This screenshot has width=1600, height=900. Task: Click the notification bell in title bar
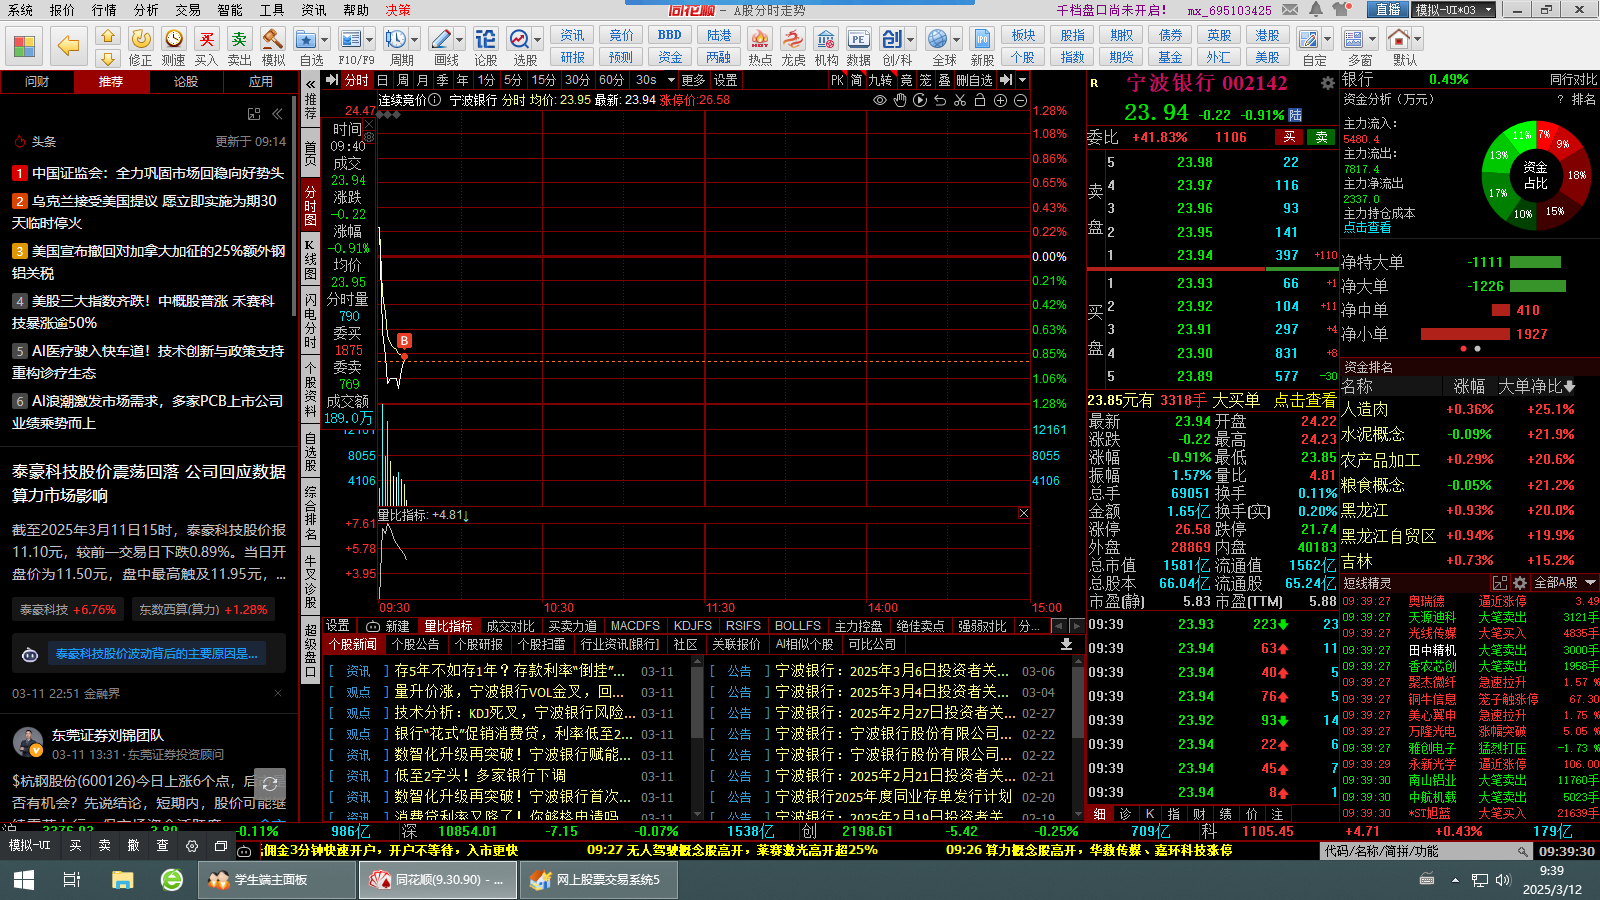1316,10
